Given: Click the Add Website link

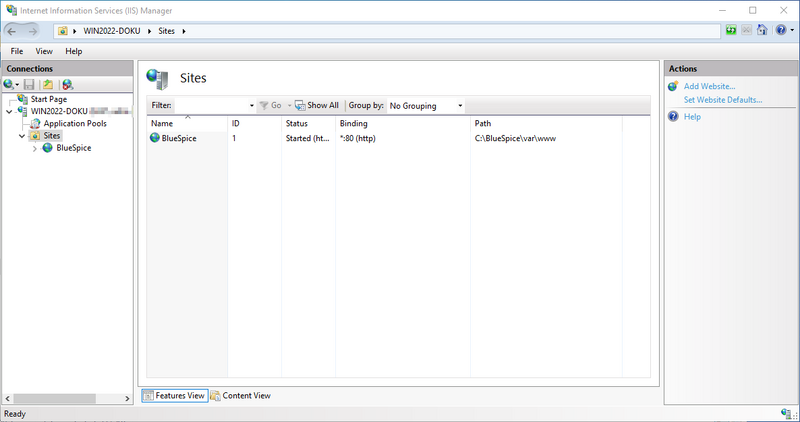Looking at the screenshot, I should click(x=709, y=87).
